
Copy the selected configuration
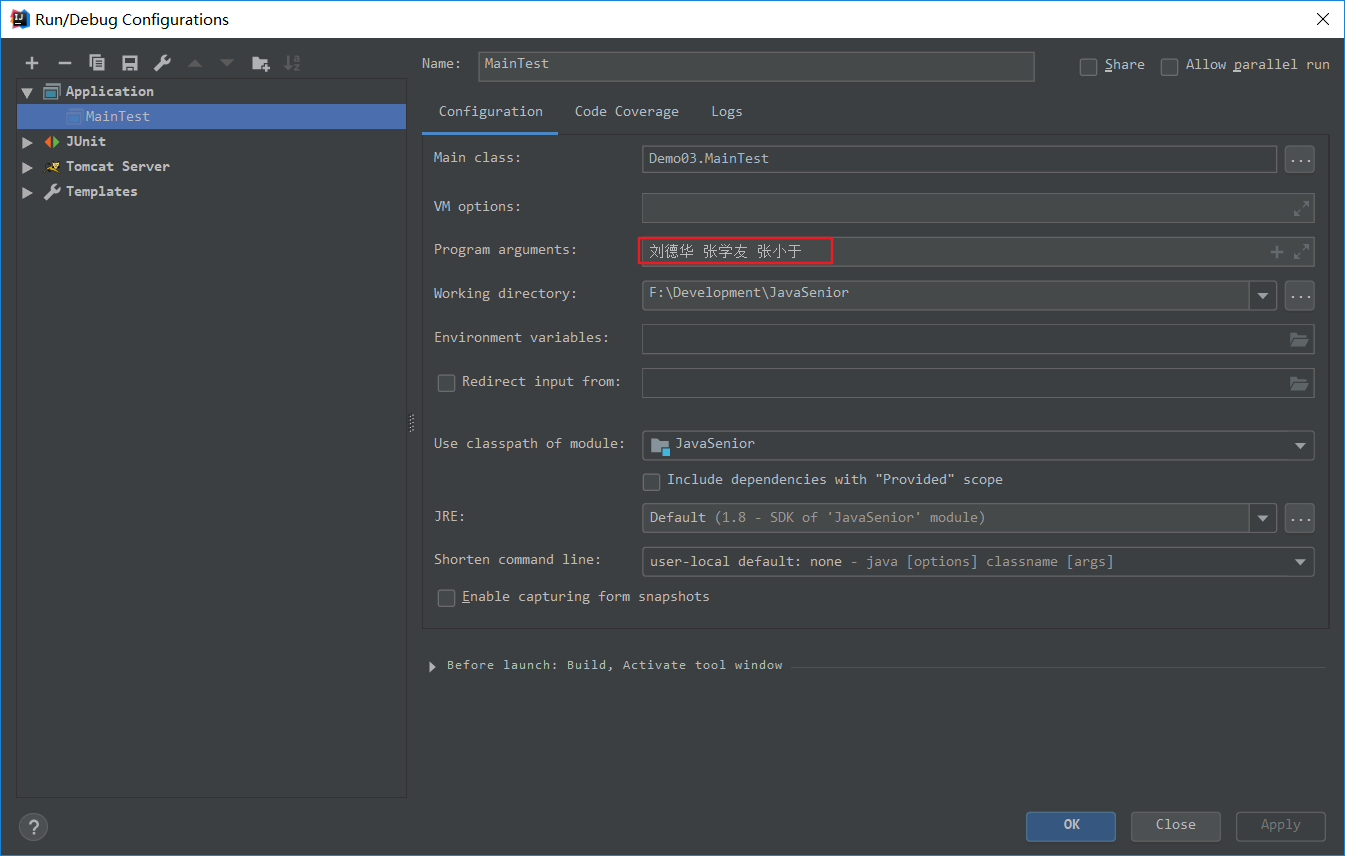97,63
